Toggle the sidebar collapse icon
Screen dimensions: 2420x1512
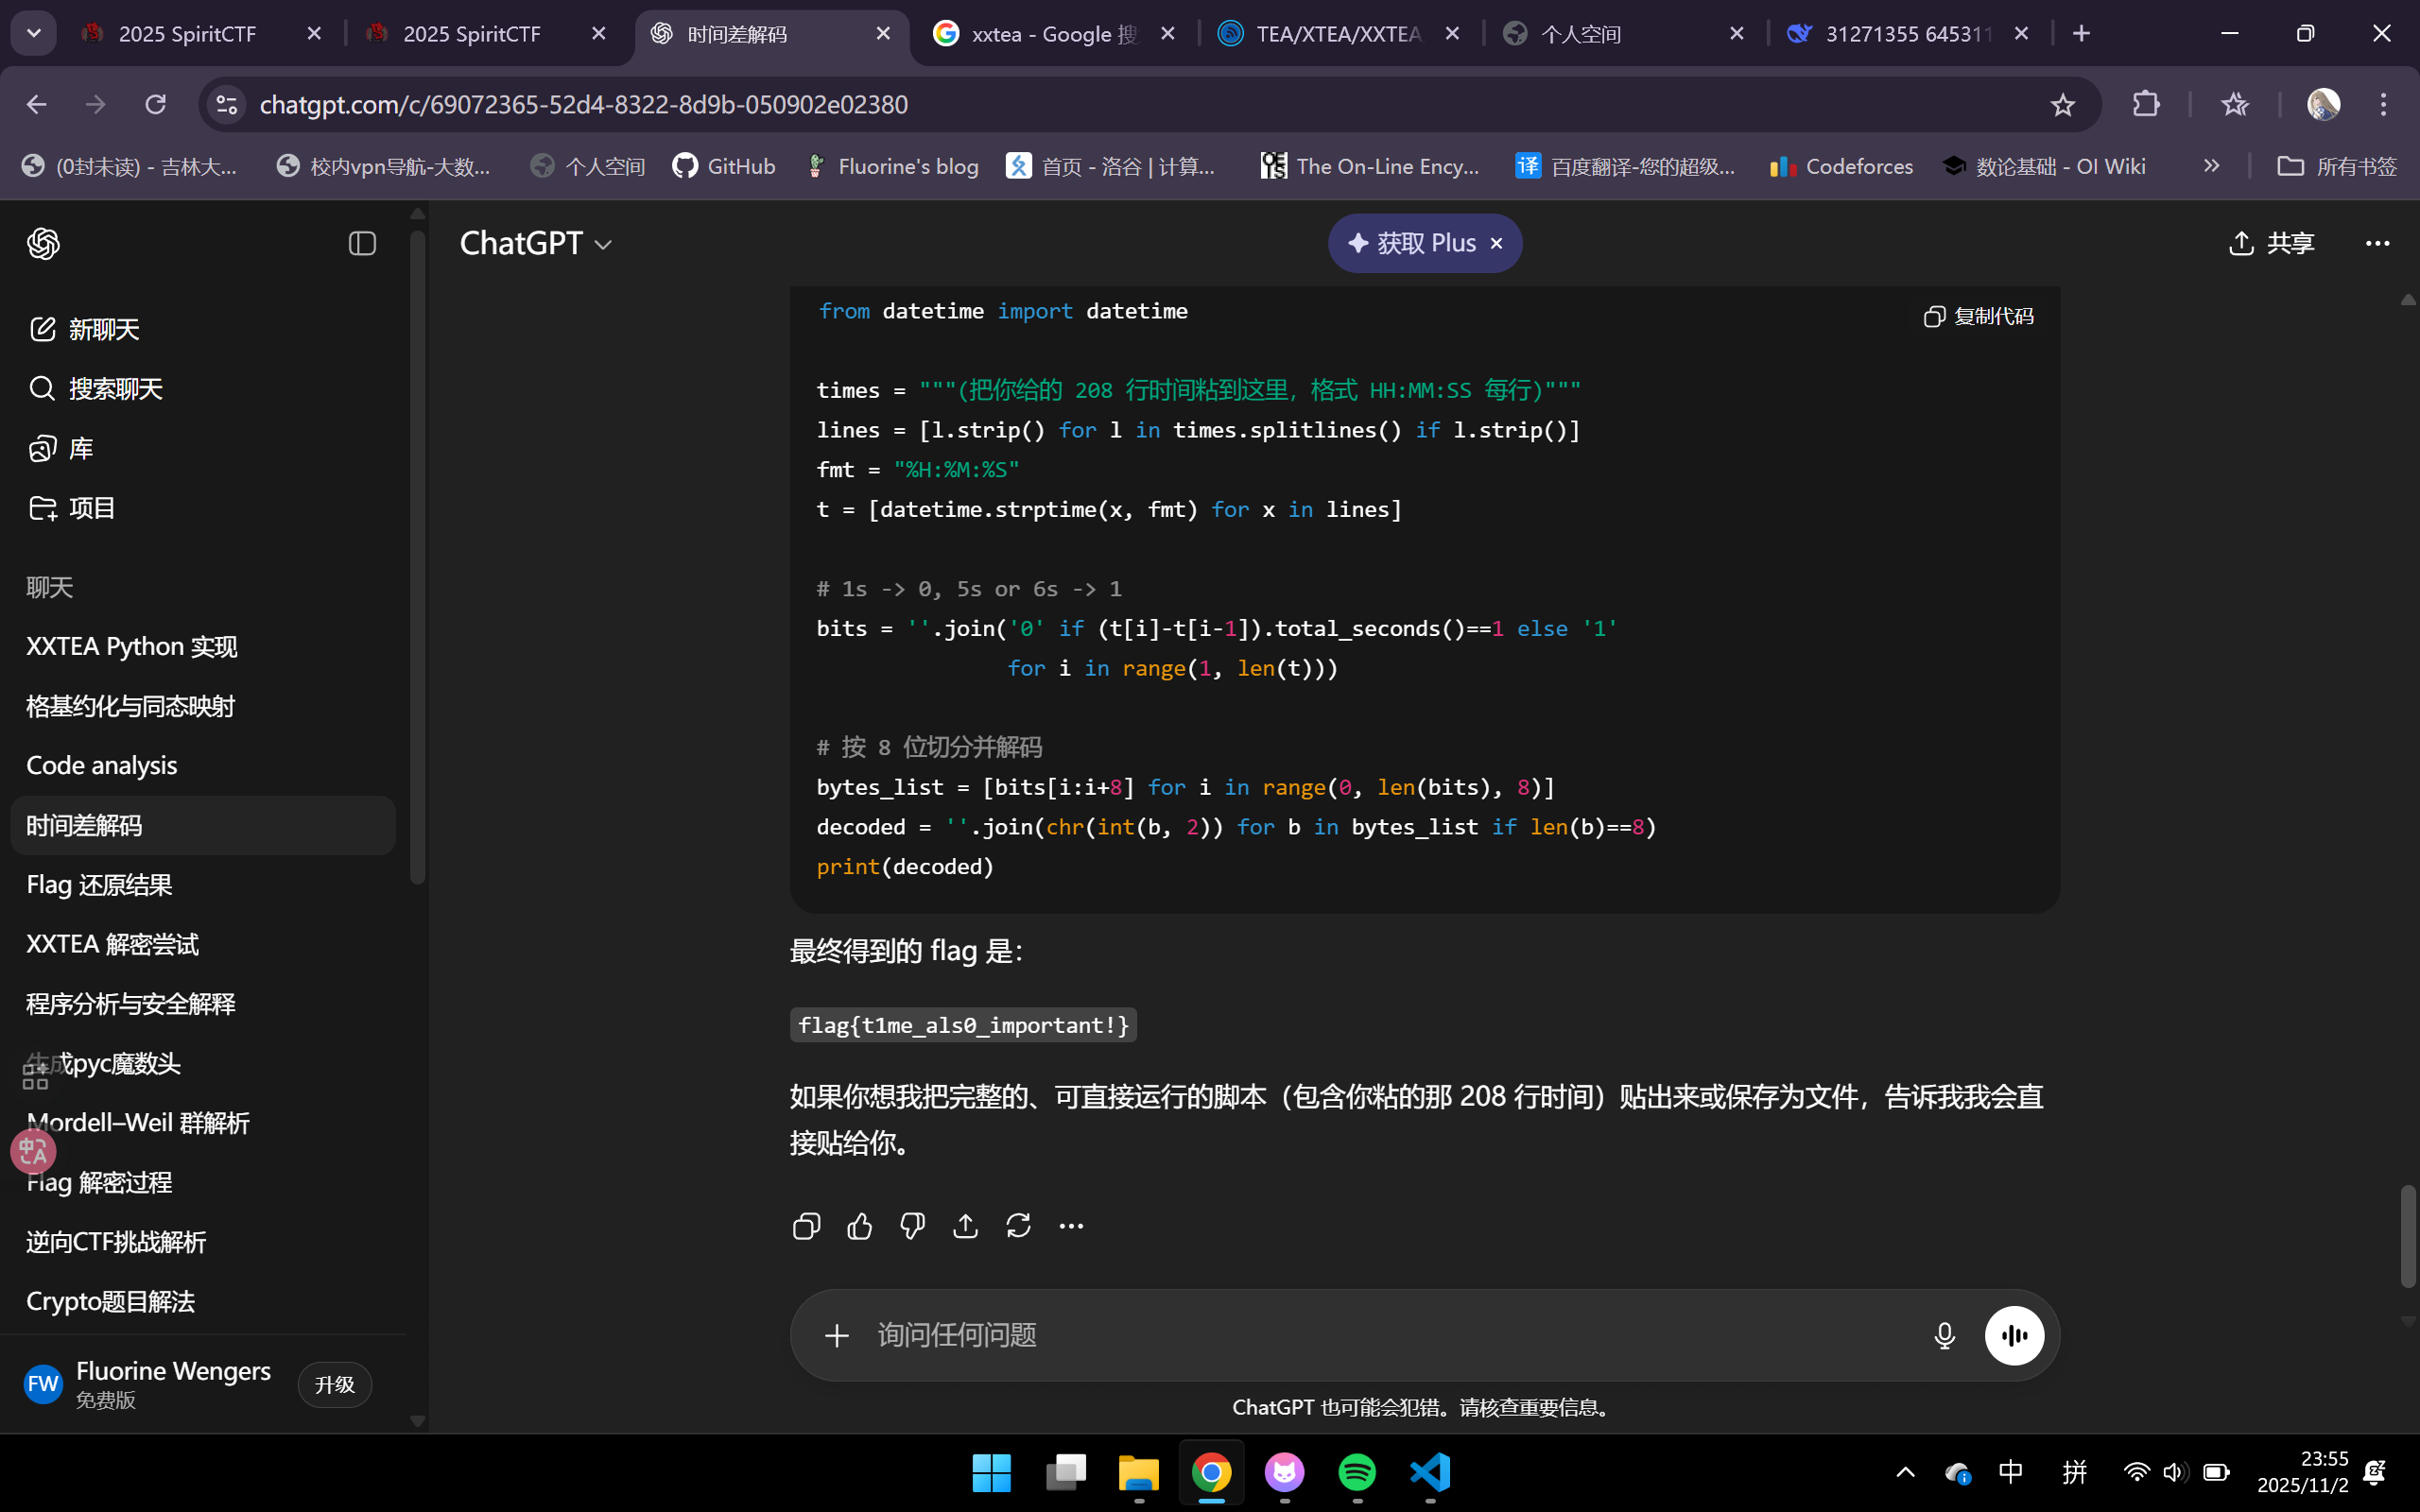(x=362, y=244)
